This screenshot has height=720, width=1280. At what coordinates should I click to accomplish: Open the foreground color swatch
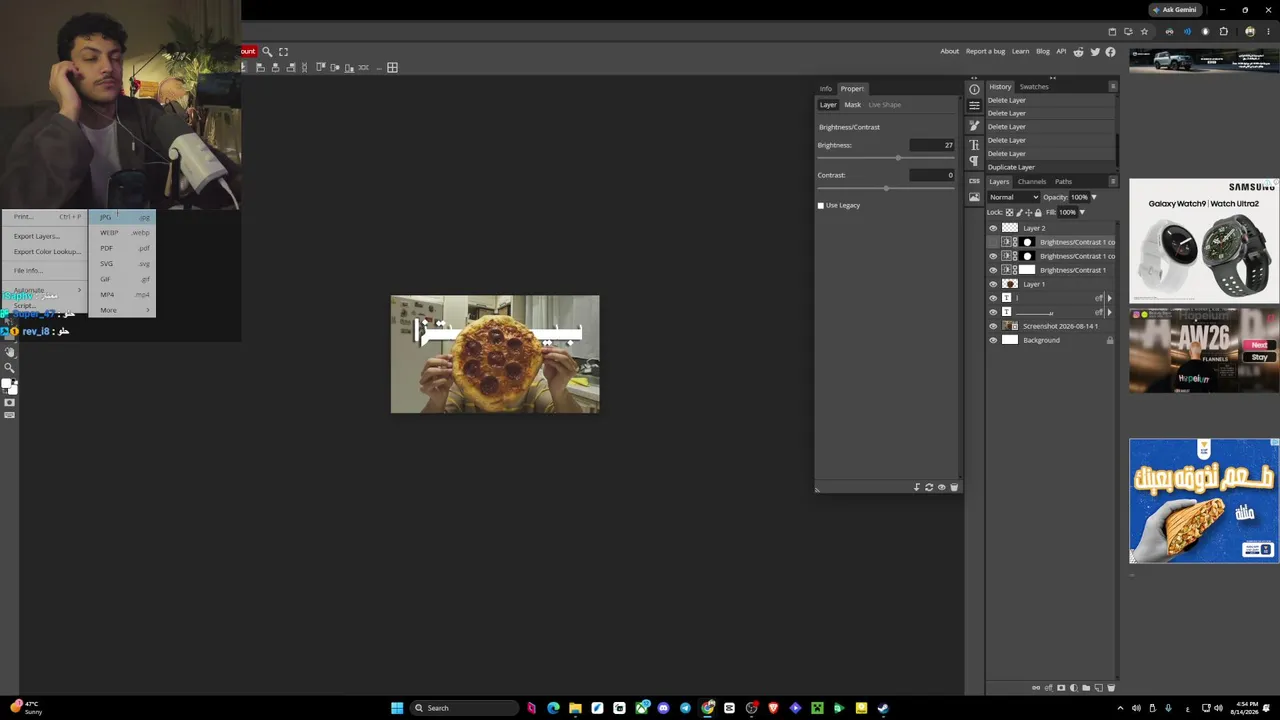pyautogui.click(x=6, y=384)
